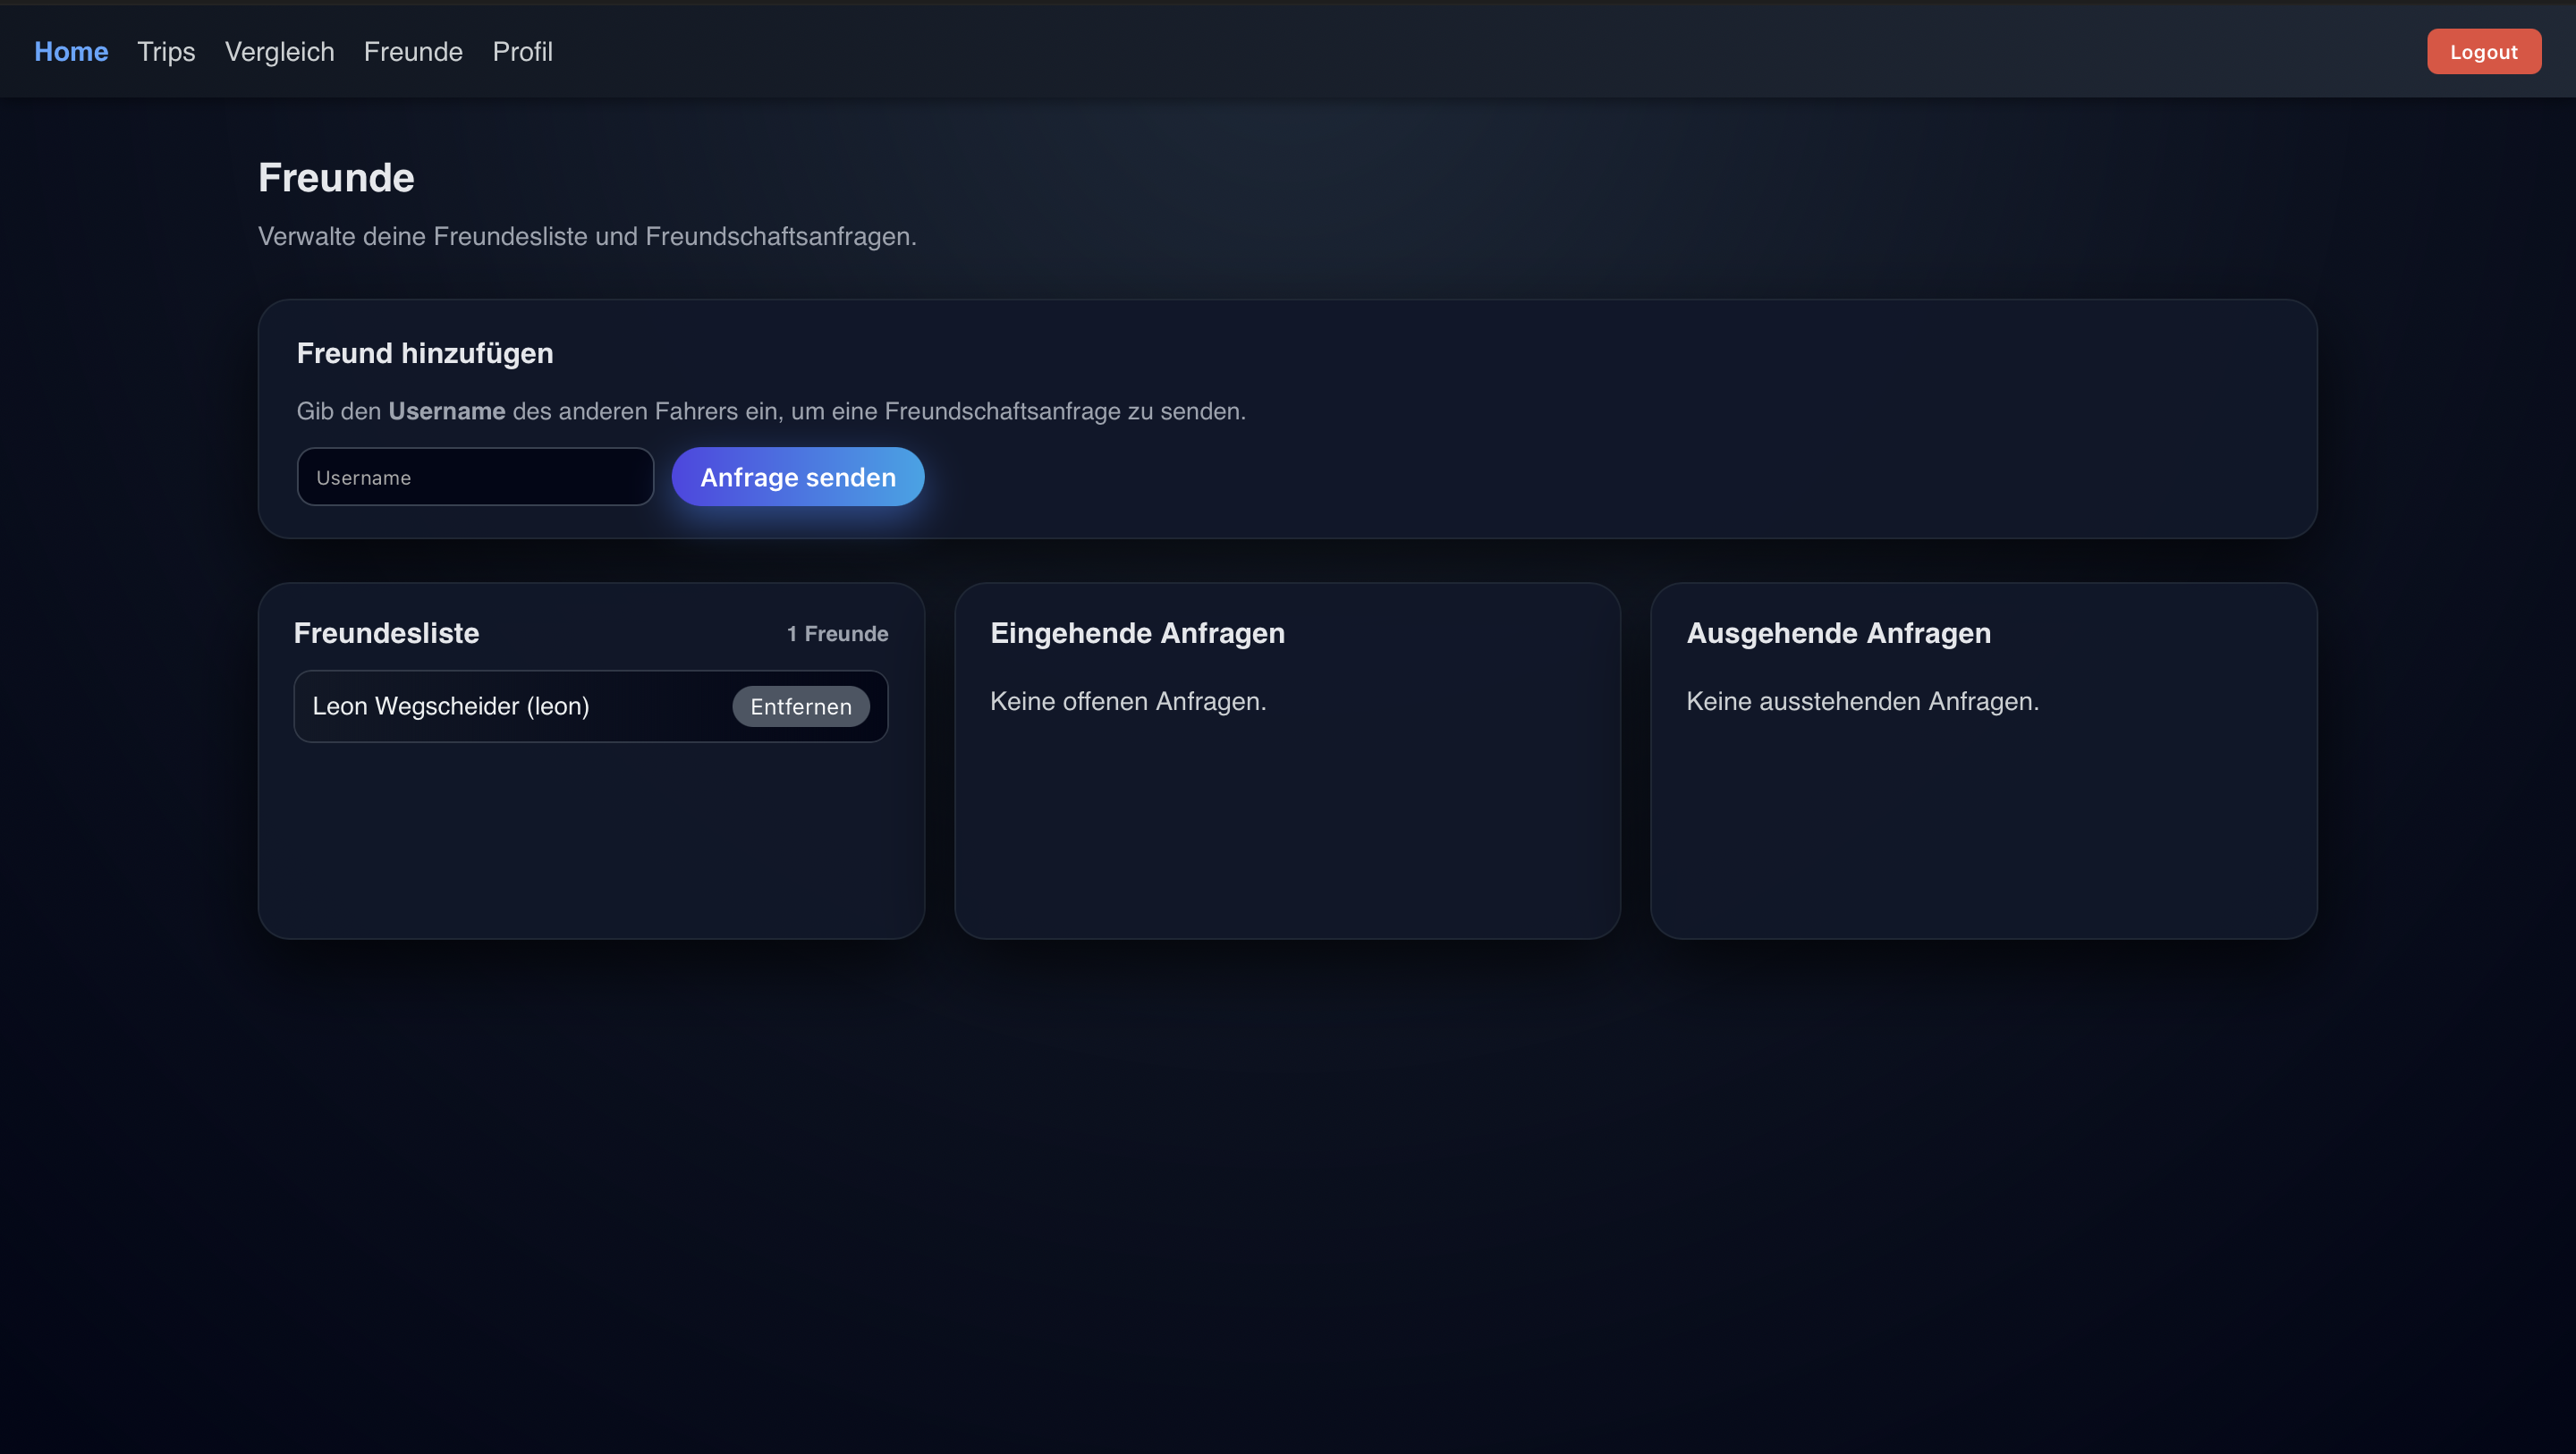The width and height of the screenshot is (2576, 1454).
Task: Open the Home navigation item
Action: point(71,51)
